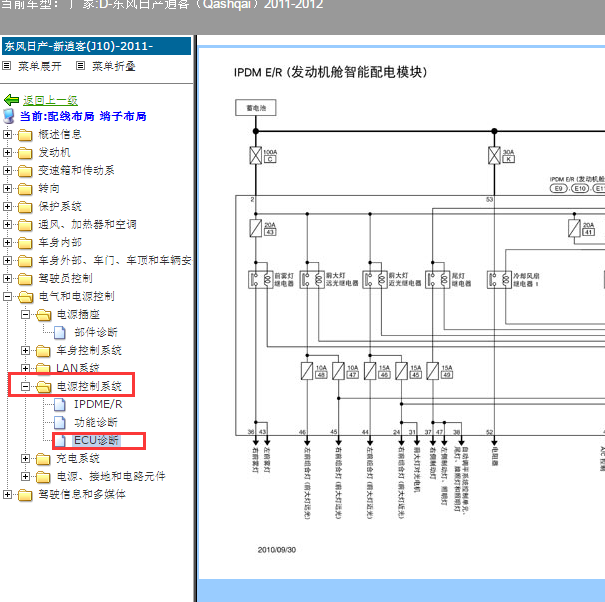Click the 转向 folder icon
605x602 pixels.
tap(25, 189)
